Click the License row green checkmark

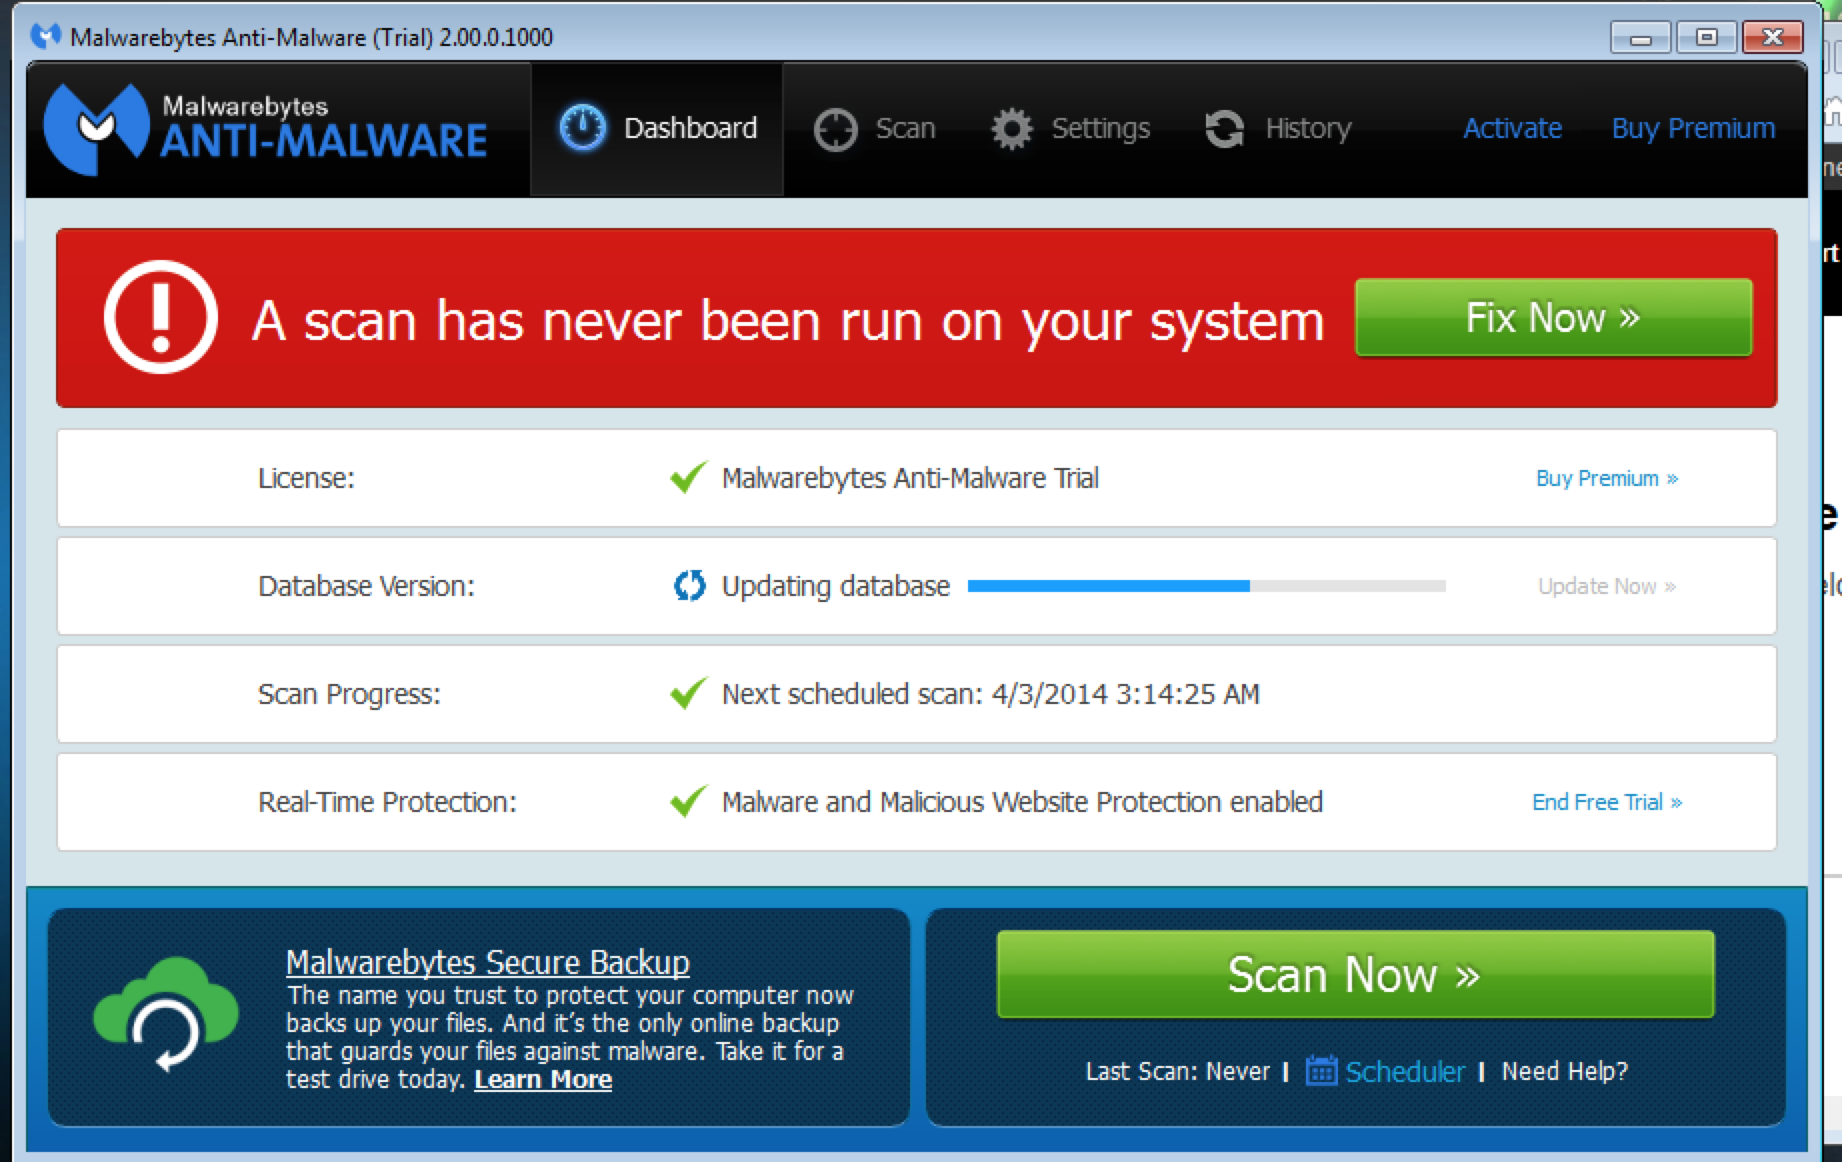[x=688, y=477]
